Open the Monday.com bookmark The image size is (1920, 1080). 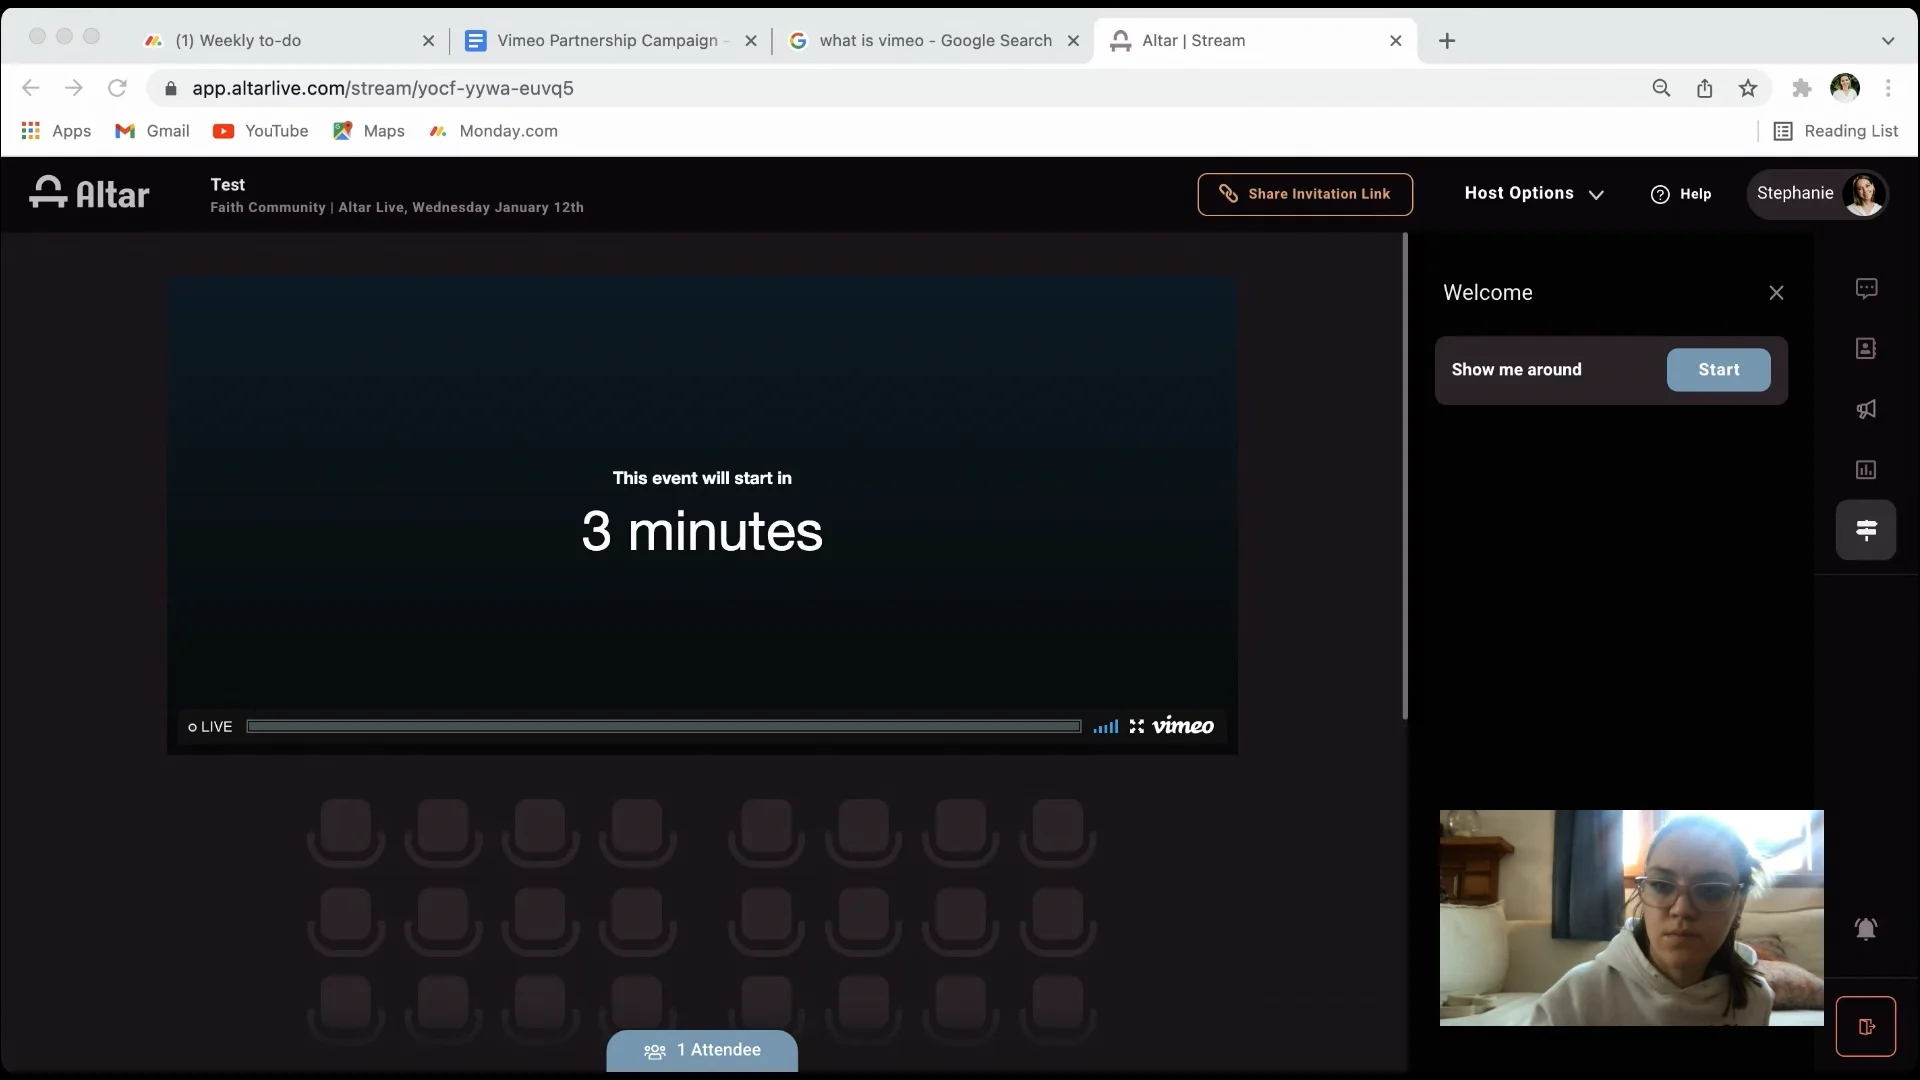(493, 131)
